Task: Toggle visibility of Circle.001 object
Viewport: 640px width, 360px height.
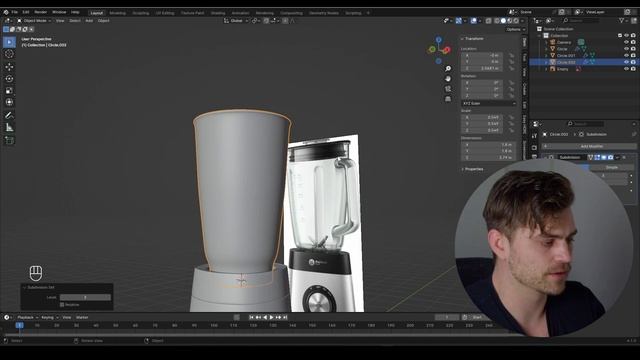Action: click(627, 55)
